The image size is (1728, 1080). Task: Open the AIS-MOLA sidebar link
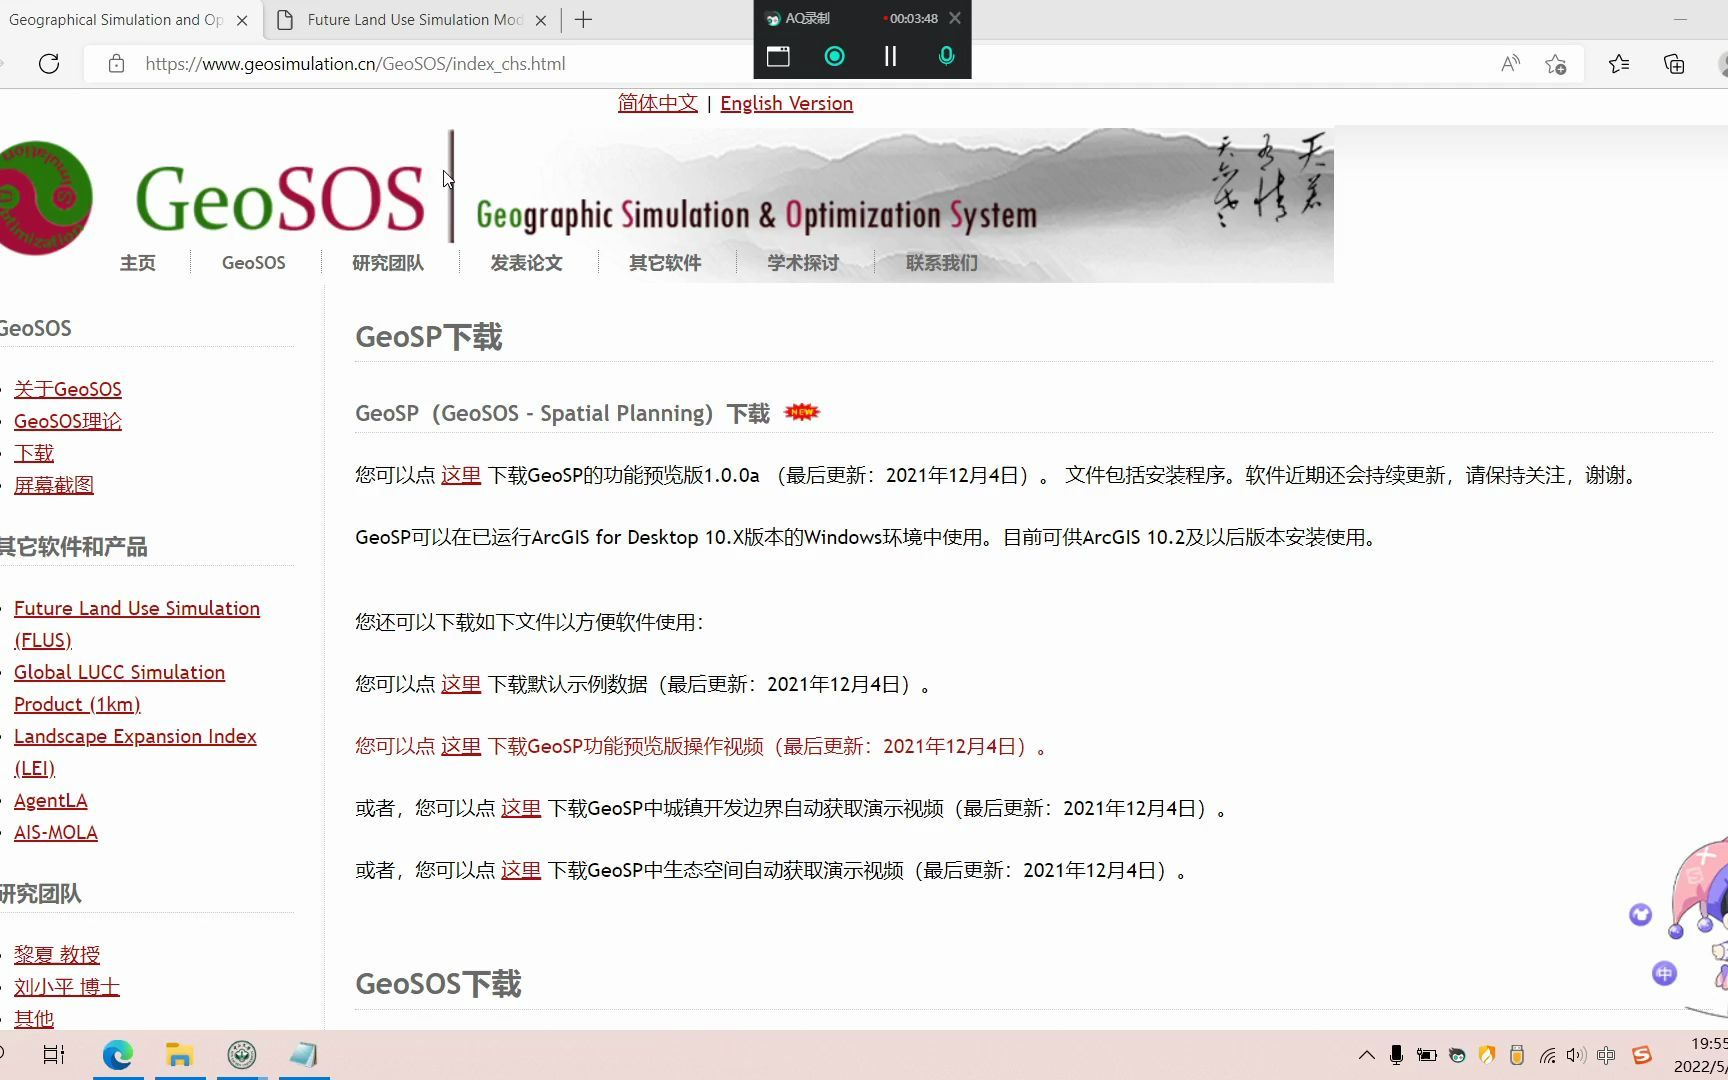56,833
